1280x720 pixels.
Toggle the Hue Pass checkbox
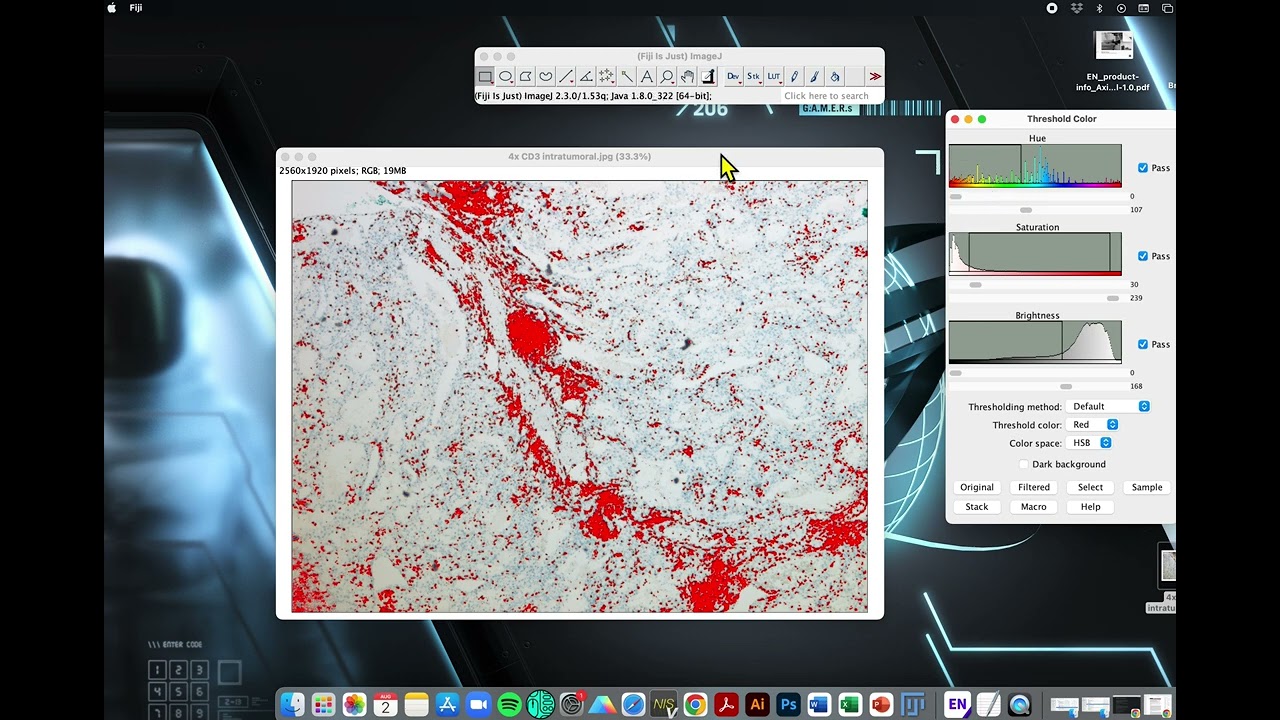click(1143, 168)
